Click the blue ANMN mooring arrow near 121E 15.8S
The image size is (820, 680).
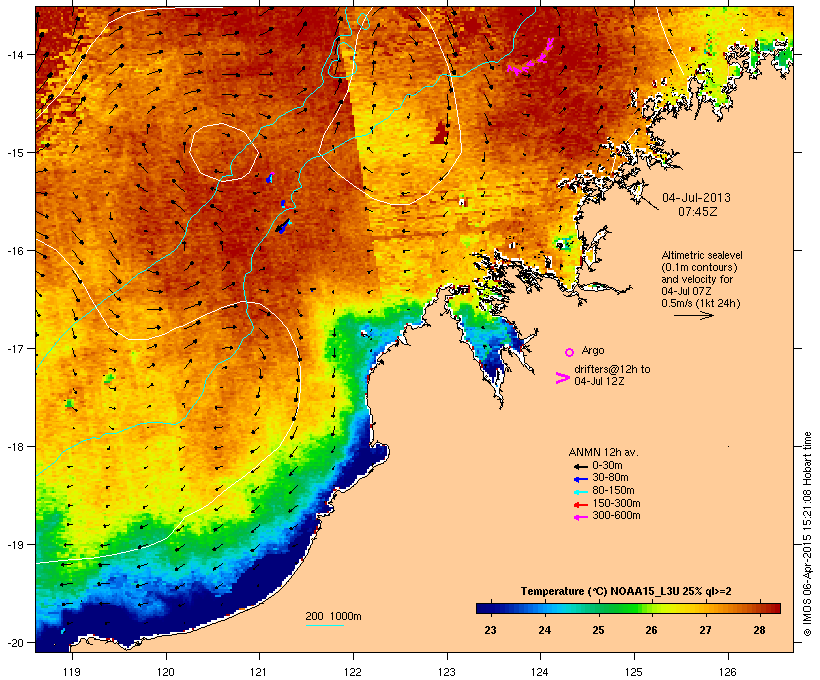tap(283, 226)
